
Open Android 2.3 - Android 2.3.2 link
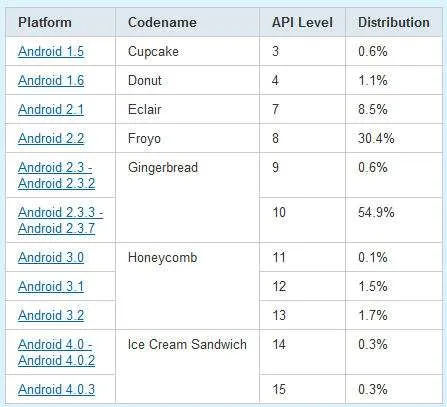[57, 175]
